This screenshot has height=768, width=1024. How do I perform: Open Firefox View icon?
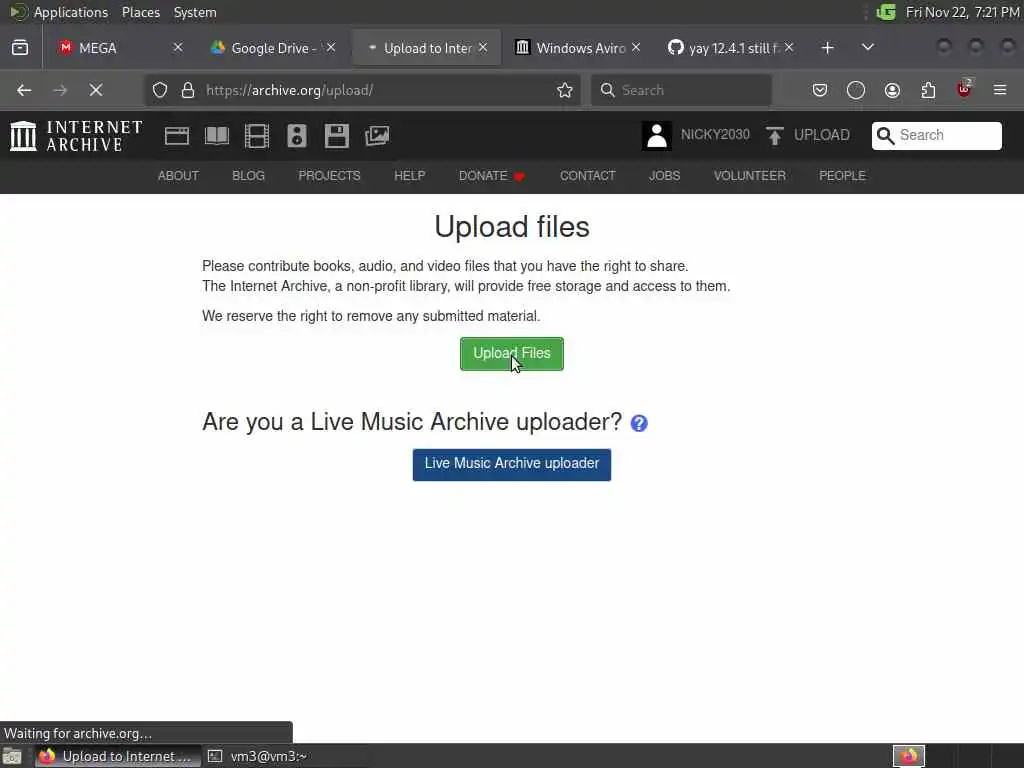(x=20, y=48)
